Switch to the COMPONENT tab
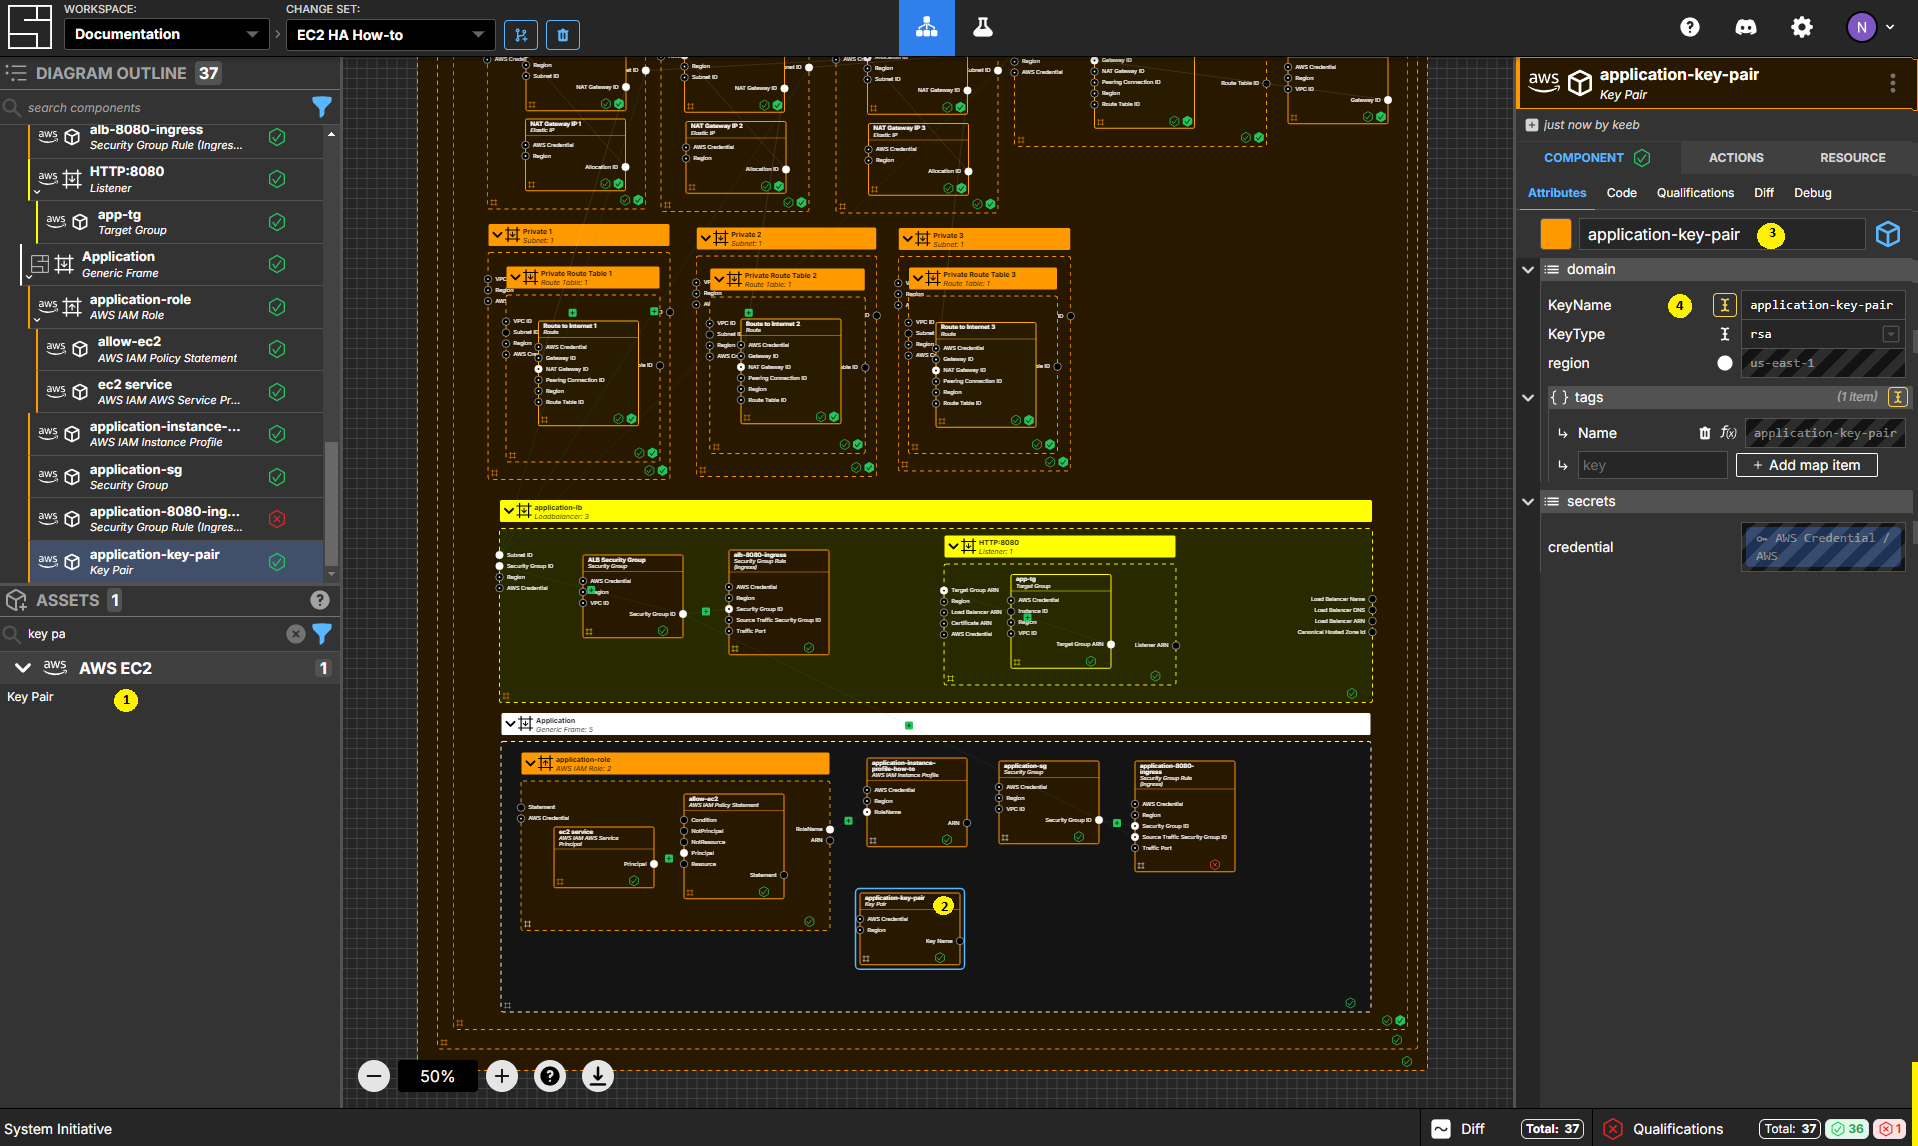 coord(1598,158)
